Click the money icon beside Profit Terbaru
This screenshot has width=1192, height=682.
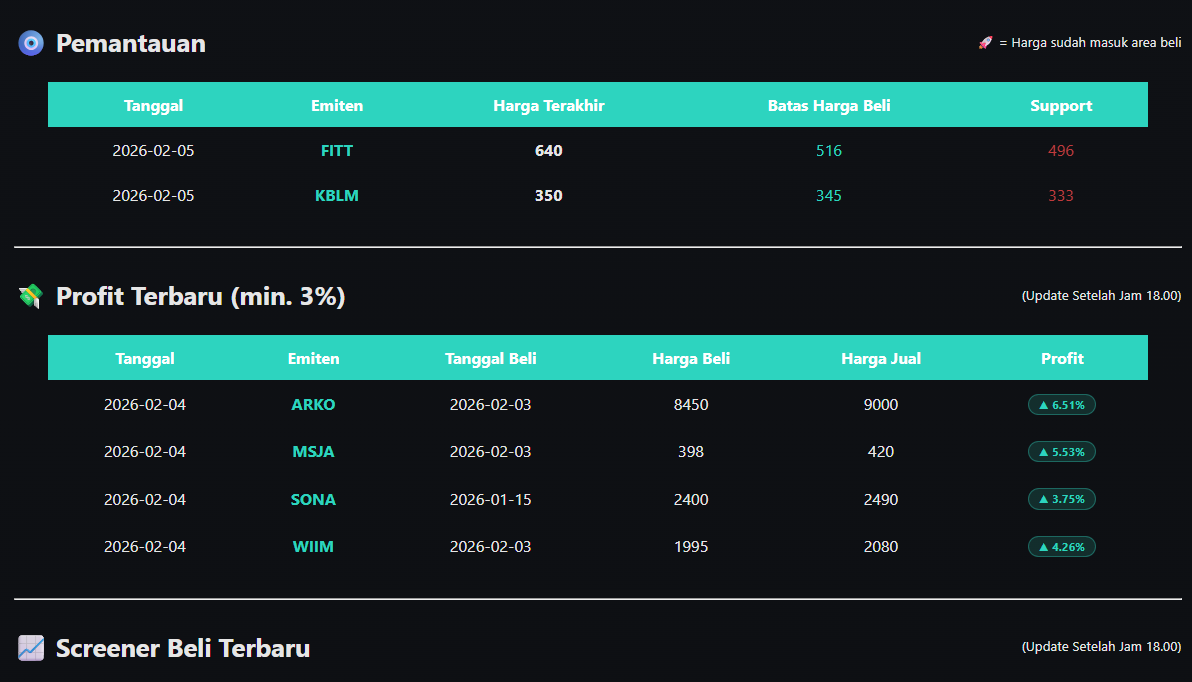click(x=31, y=296)
